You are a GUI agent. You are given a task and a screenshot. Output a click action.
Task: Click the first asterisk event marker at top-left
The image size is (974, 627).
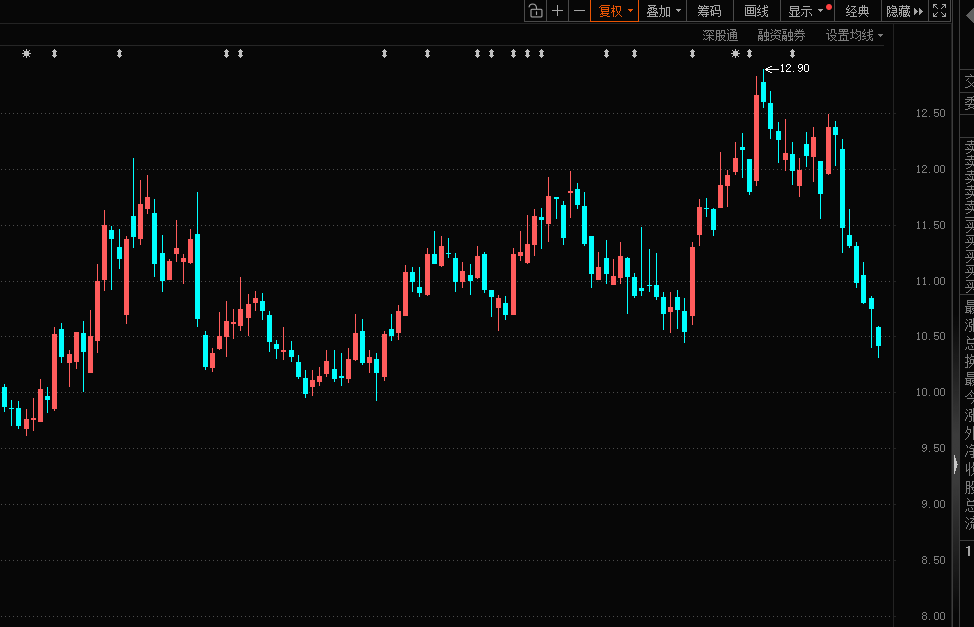click(x=26, y=53)
